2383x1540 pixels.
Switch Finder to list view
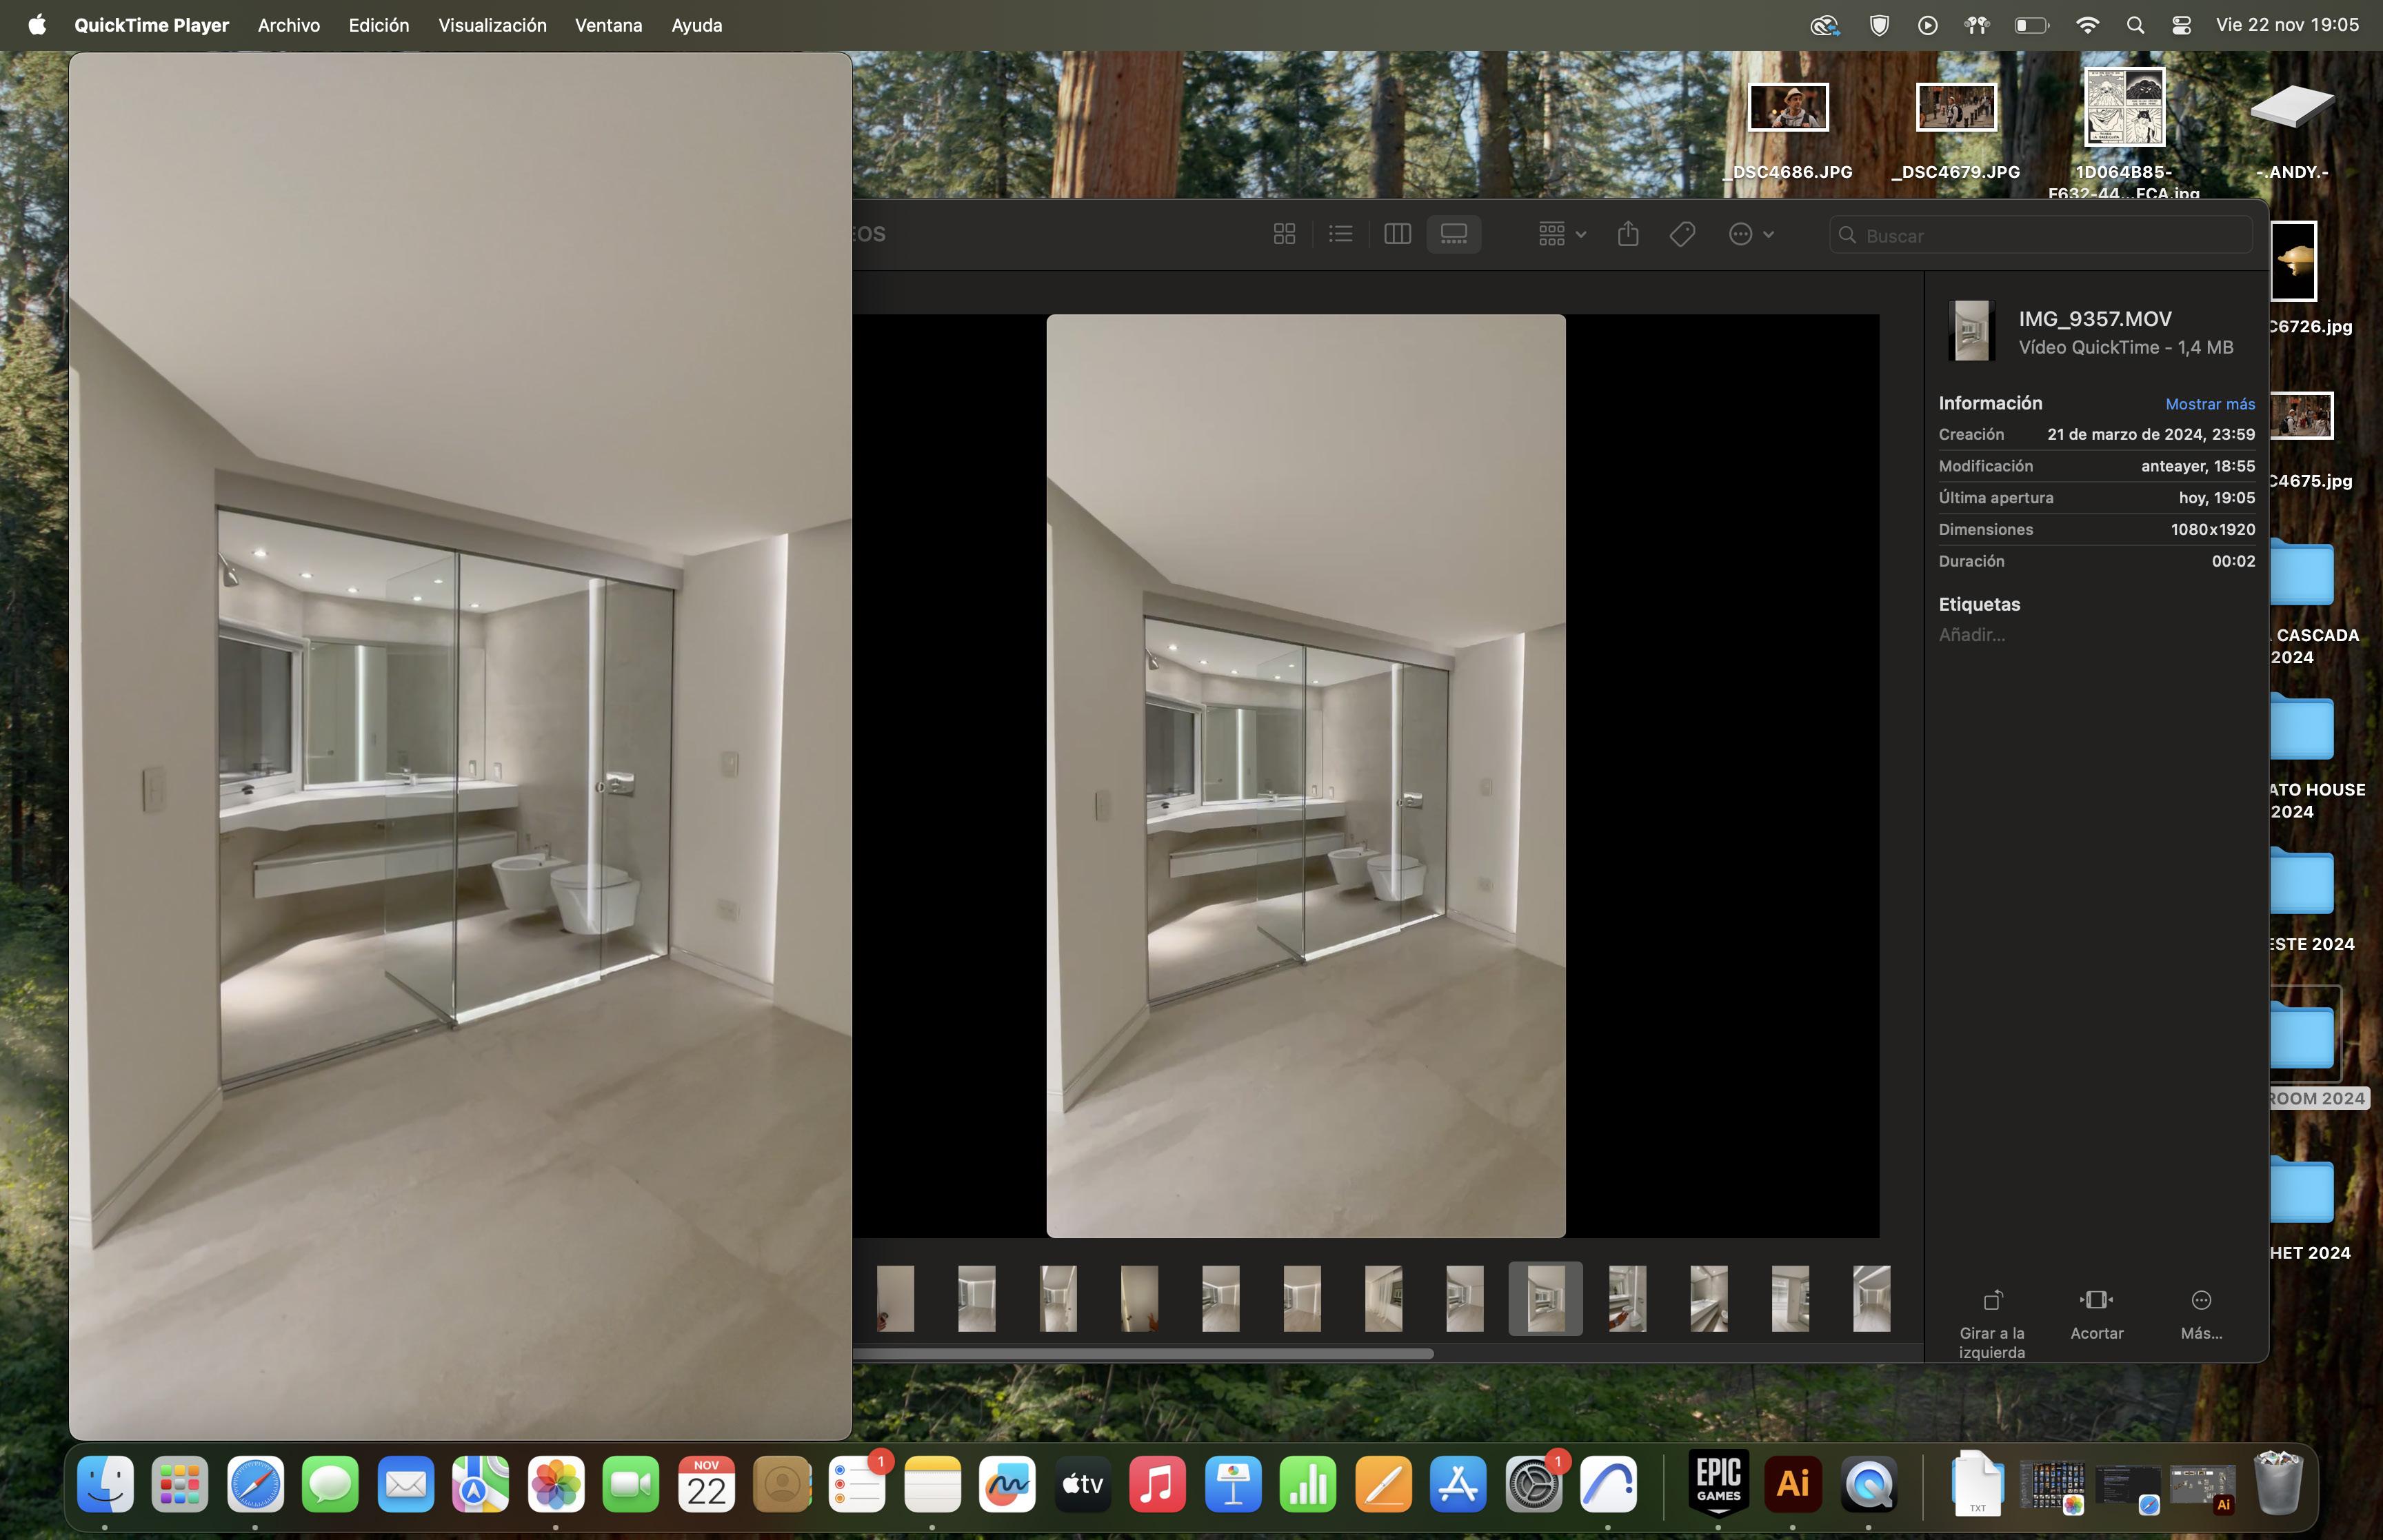pos(1340,234)
